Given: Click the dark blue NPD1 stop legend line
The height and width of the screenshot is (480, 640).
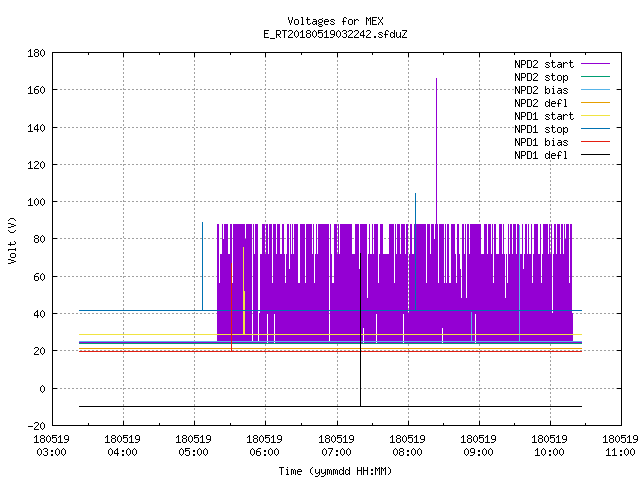Looking at the screenshot, I should point(595,129).
